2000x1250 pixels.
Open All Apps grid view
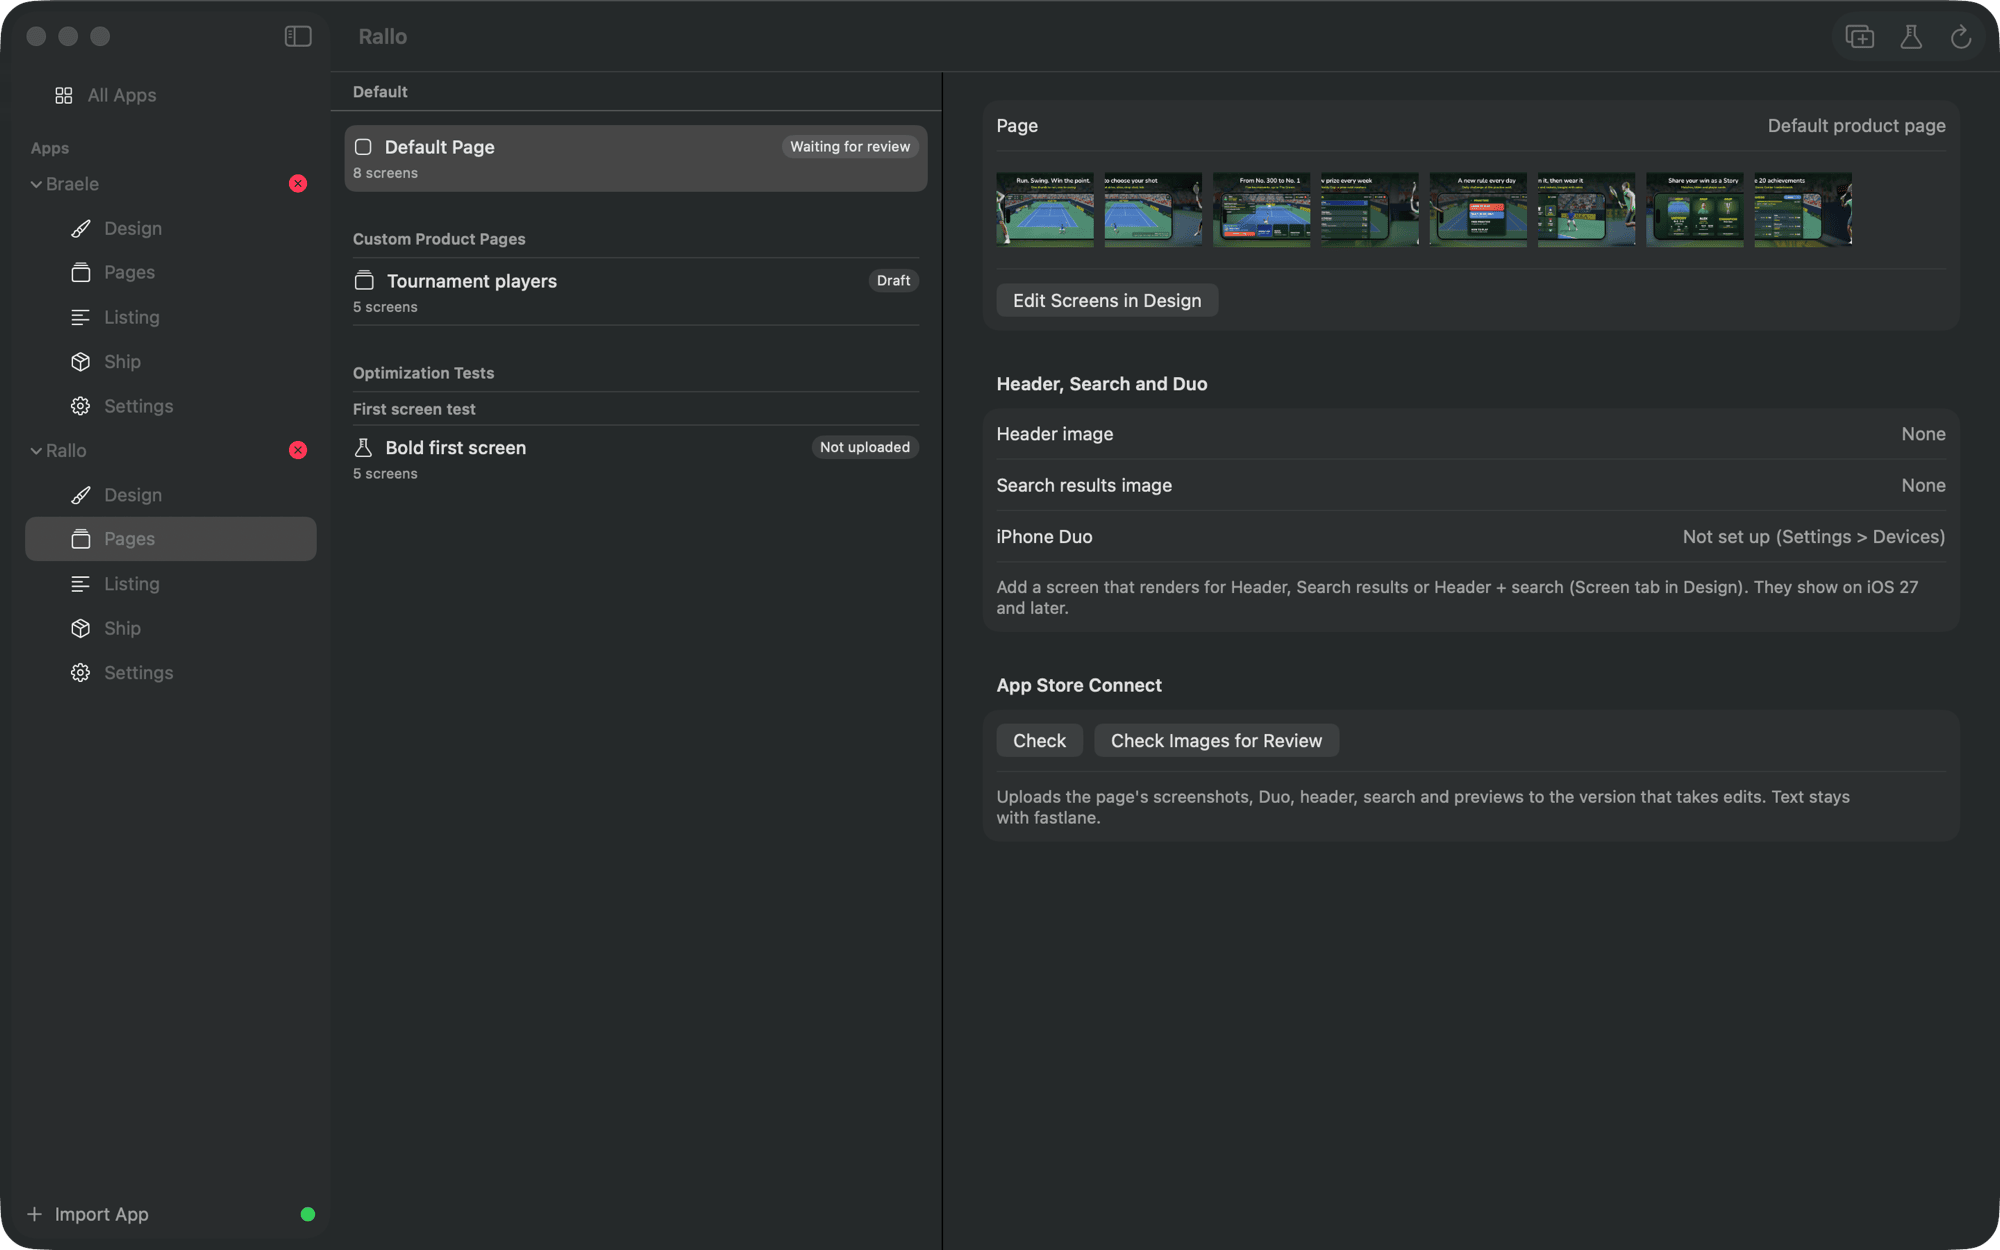pos(106,95)
